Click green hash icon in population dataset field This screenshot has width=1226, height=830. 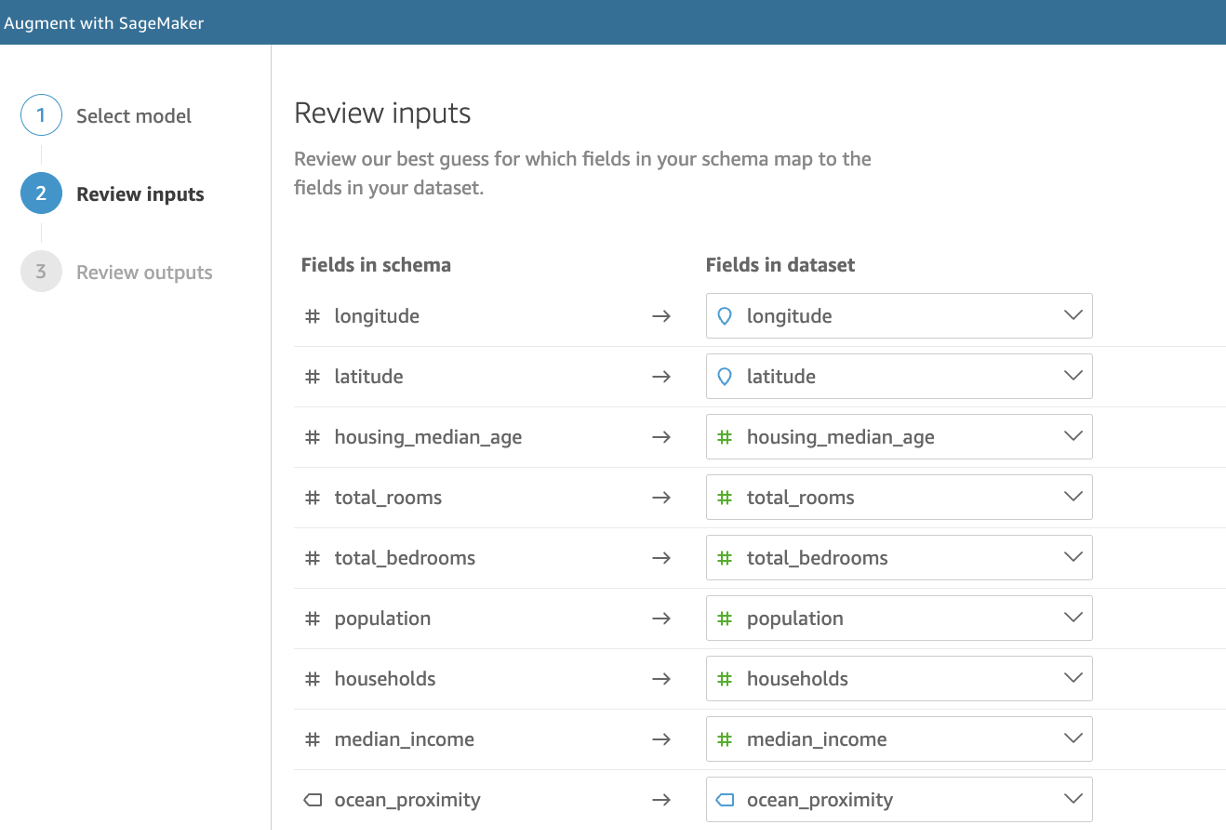click(x=725, y=619)
